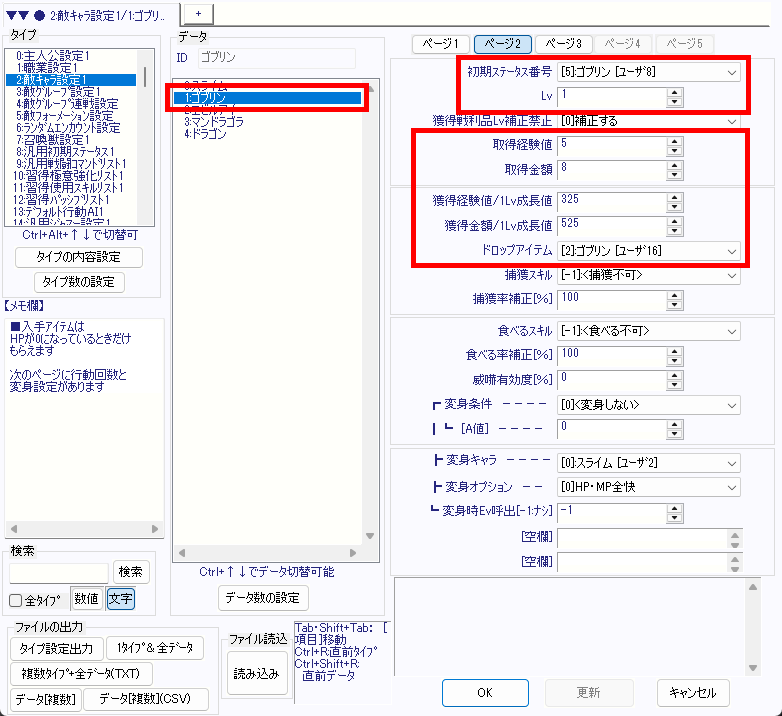Select 4:ドラゴン in the data list
The height and width of the screenshot is (716, 782).
pos(205,134)
